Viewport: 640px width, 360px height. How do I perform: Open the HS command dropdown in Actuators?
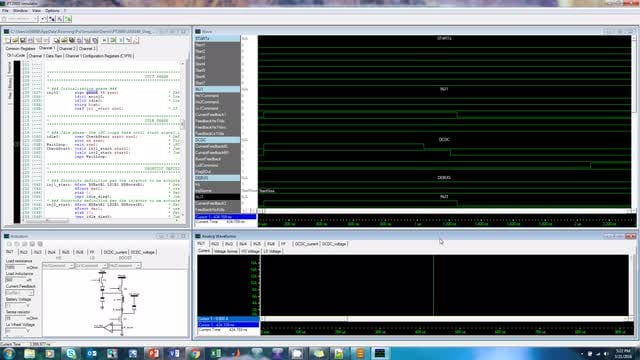tap(58, 266)
